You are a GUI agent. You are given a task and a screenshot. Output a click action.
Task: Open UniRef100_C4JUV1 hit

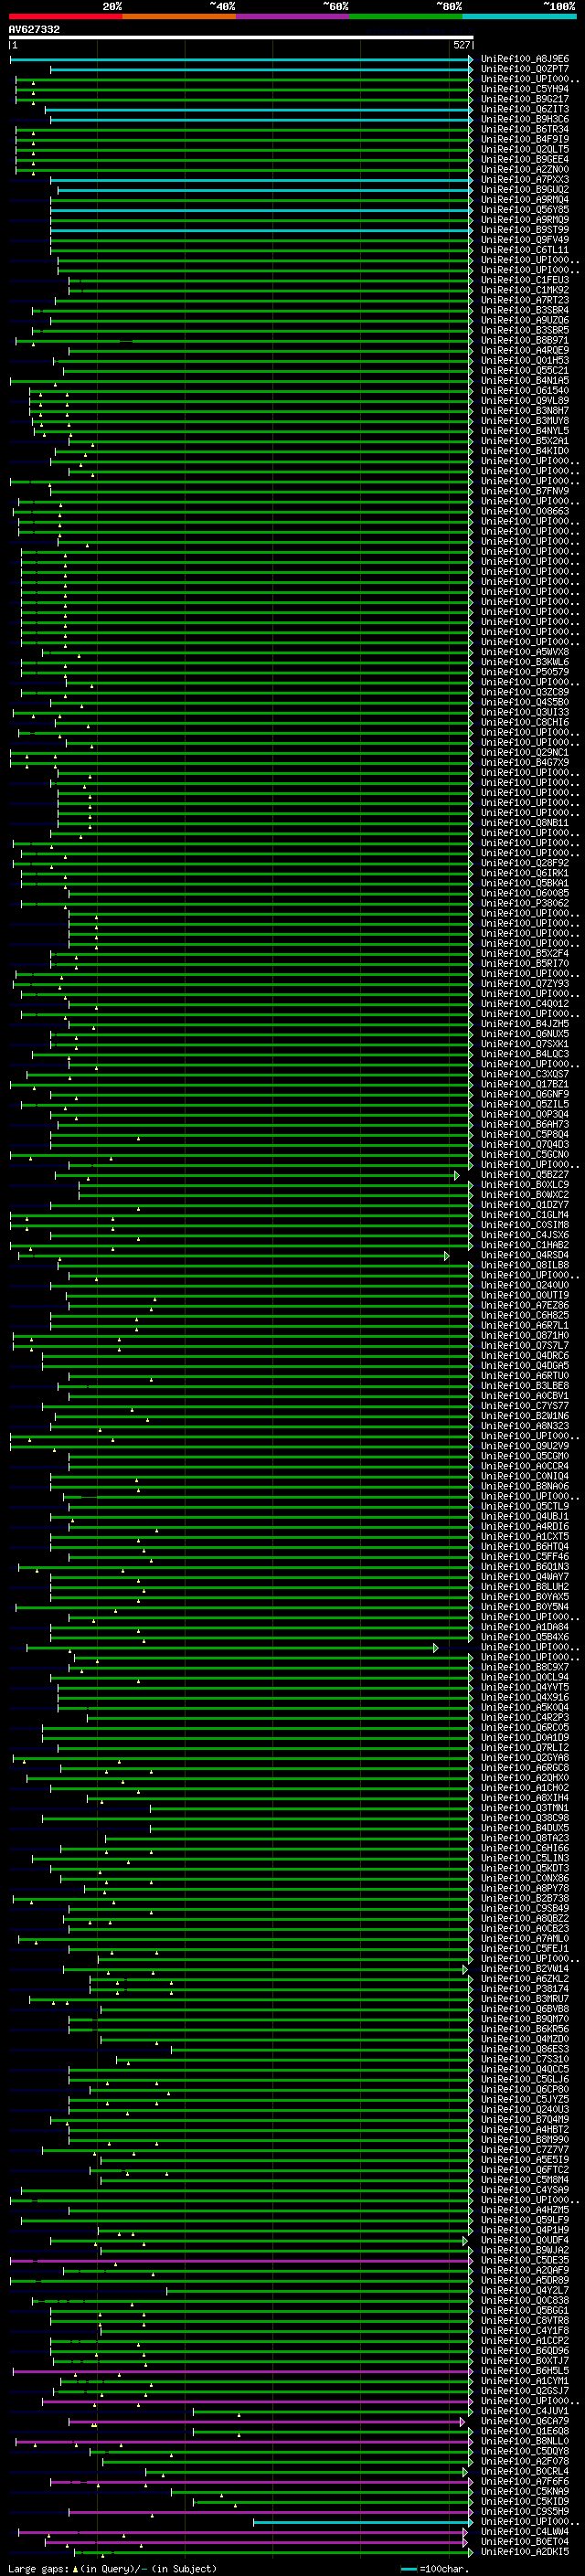click(525, 2411)
